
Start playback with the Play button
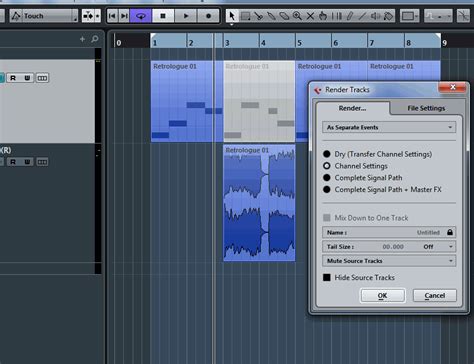coord(186,16)
